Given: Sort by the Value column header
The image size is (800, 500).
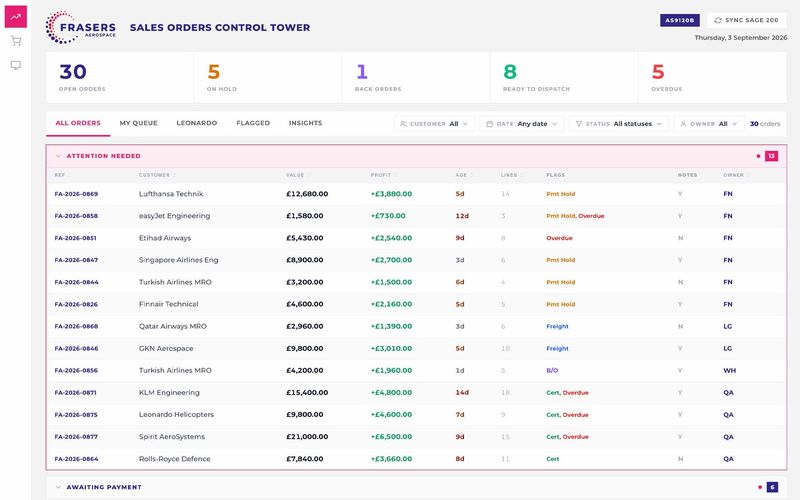Looking at the screenshot, I should 296,175.
